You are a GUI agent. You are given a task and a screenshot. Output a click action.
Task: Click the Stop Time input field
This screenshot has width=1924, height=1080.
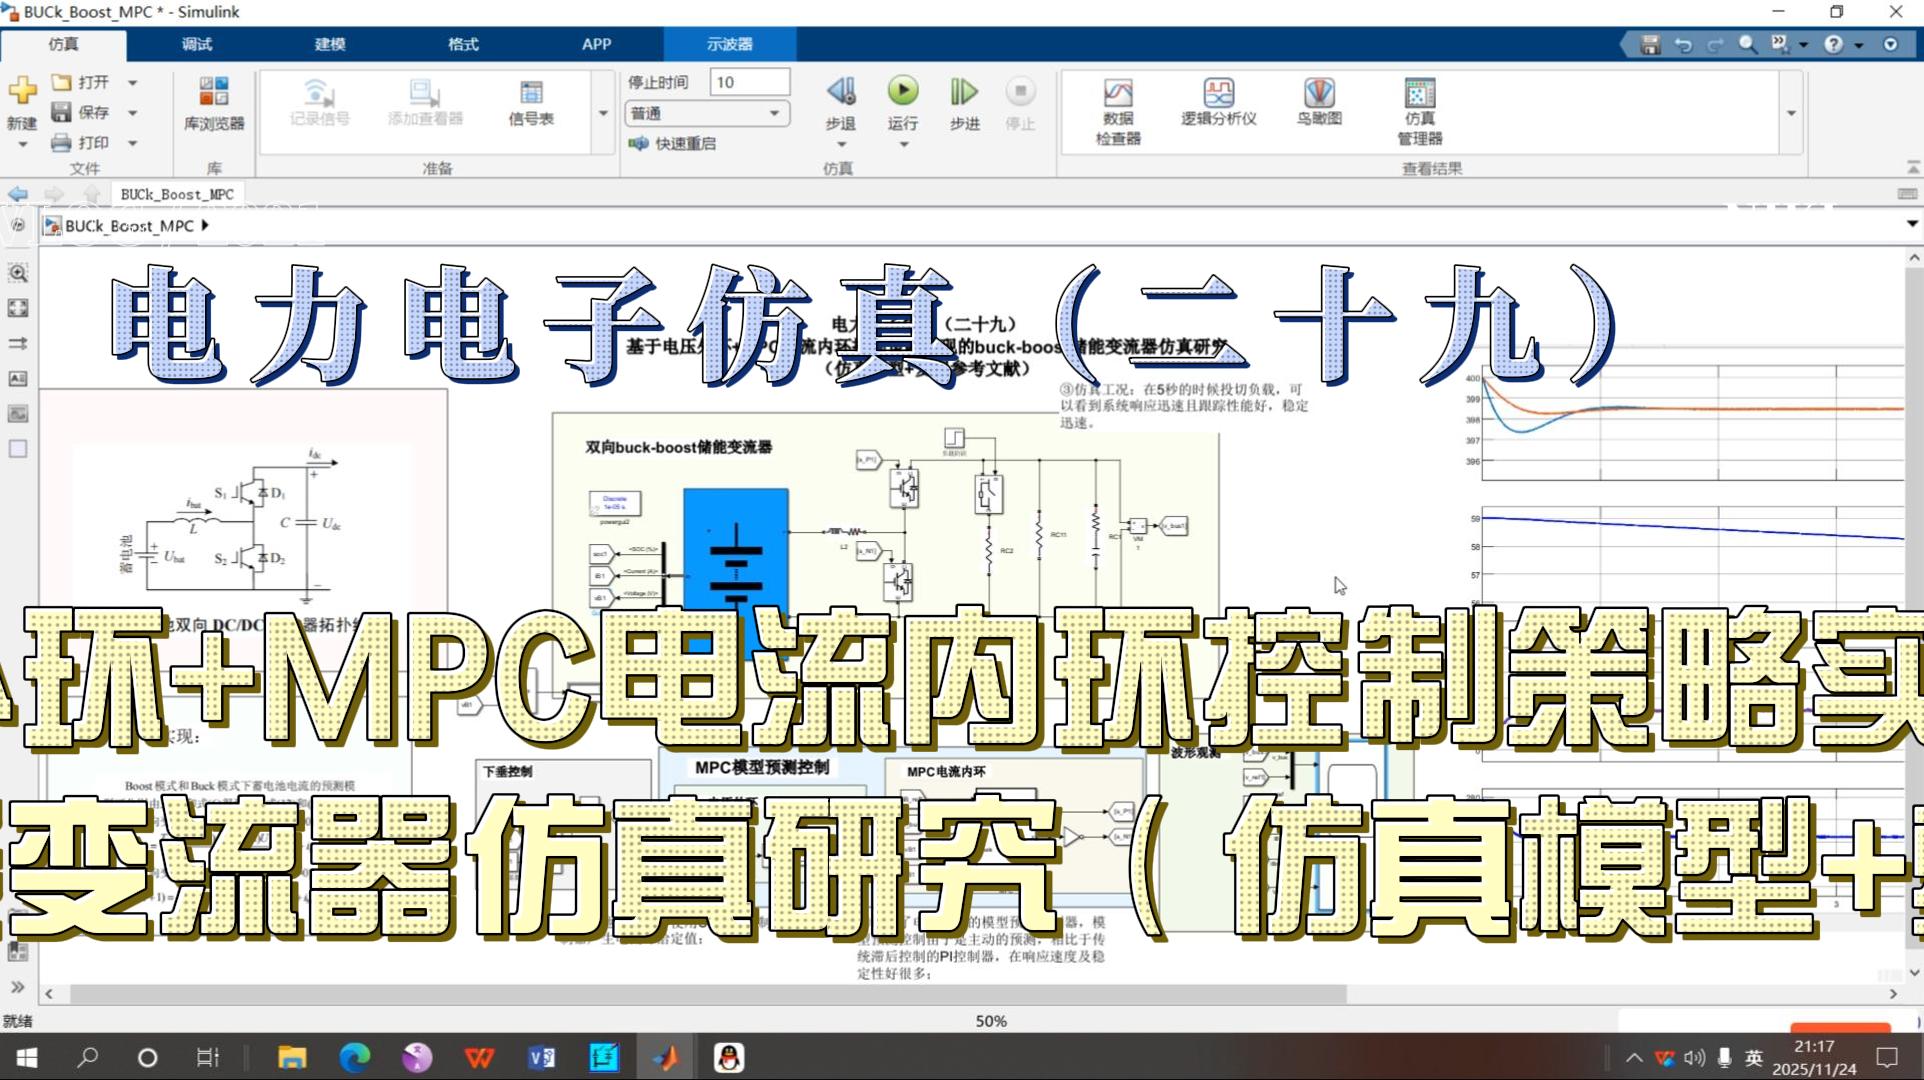(x=749, y=82)
